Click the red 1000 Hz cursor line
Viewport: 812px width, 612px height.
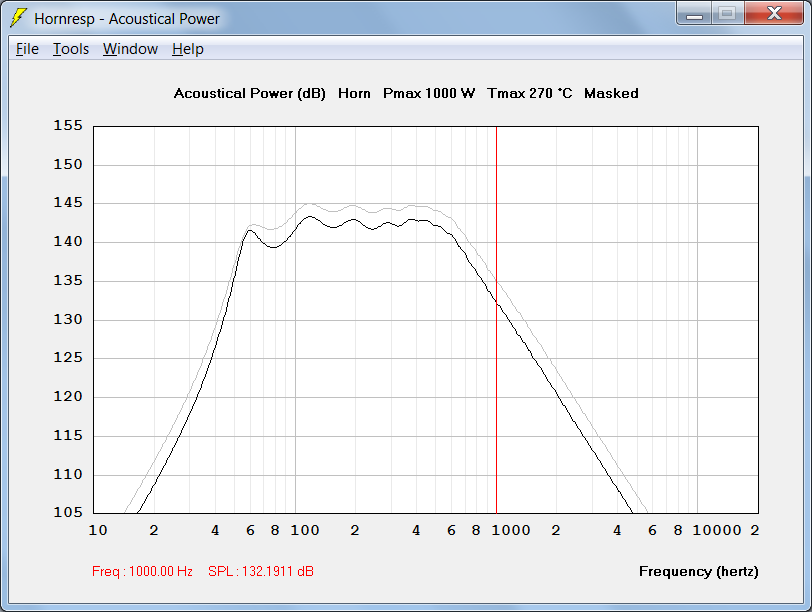(496, 320)
